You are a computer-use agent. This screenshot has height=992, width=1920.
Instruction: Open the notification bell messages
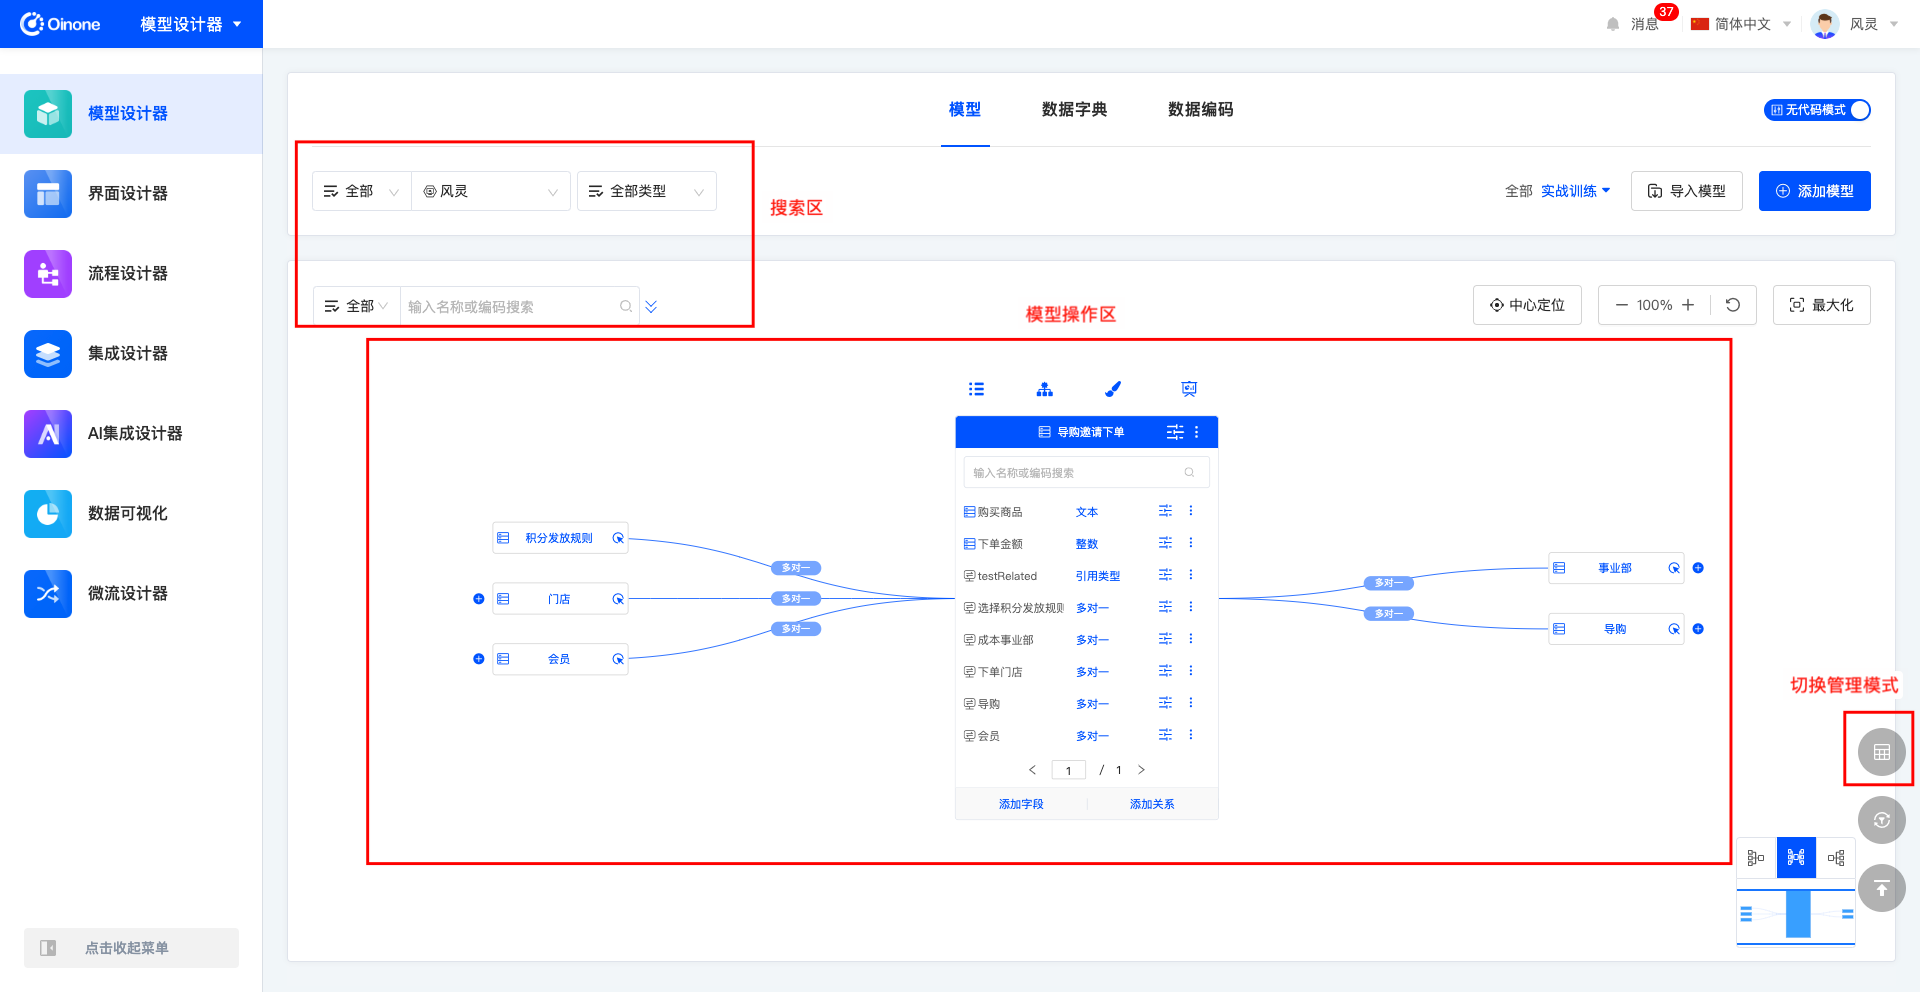(x=1613, y=24)
